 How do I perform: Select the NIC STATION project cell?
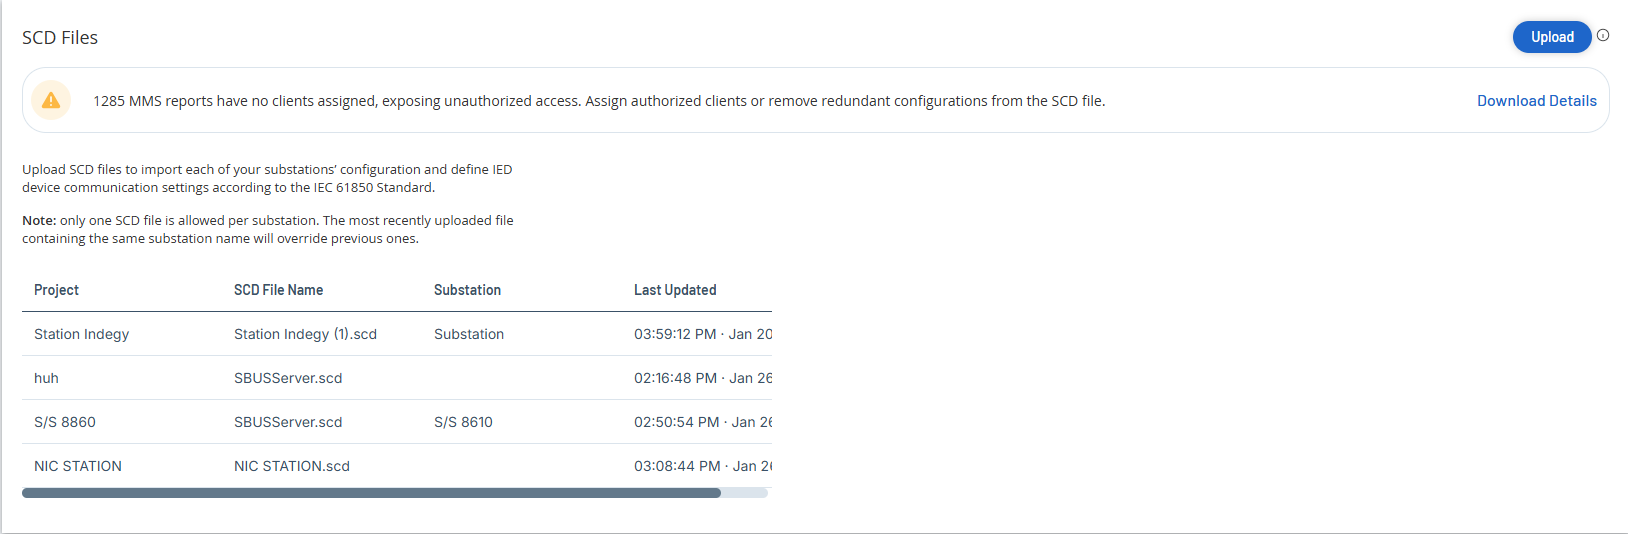(x=78, y=466)
